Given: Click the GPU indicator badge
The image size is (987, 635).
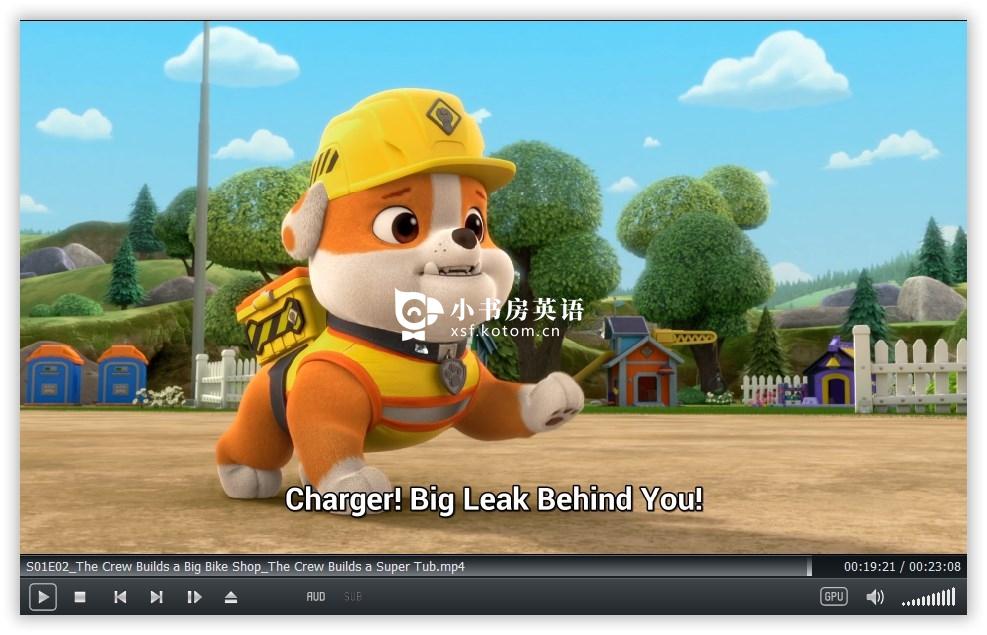Looking at the screenshot, I should [834, 597].
